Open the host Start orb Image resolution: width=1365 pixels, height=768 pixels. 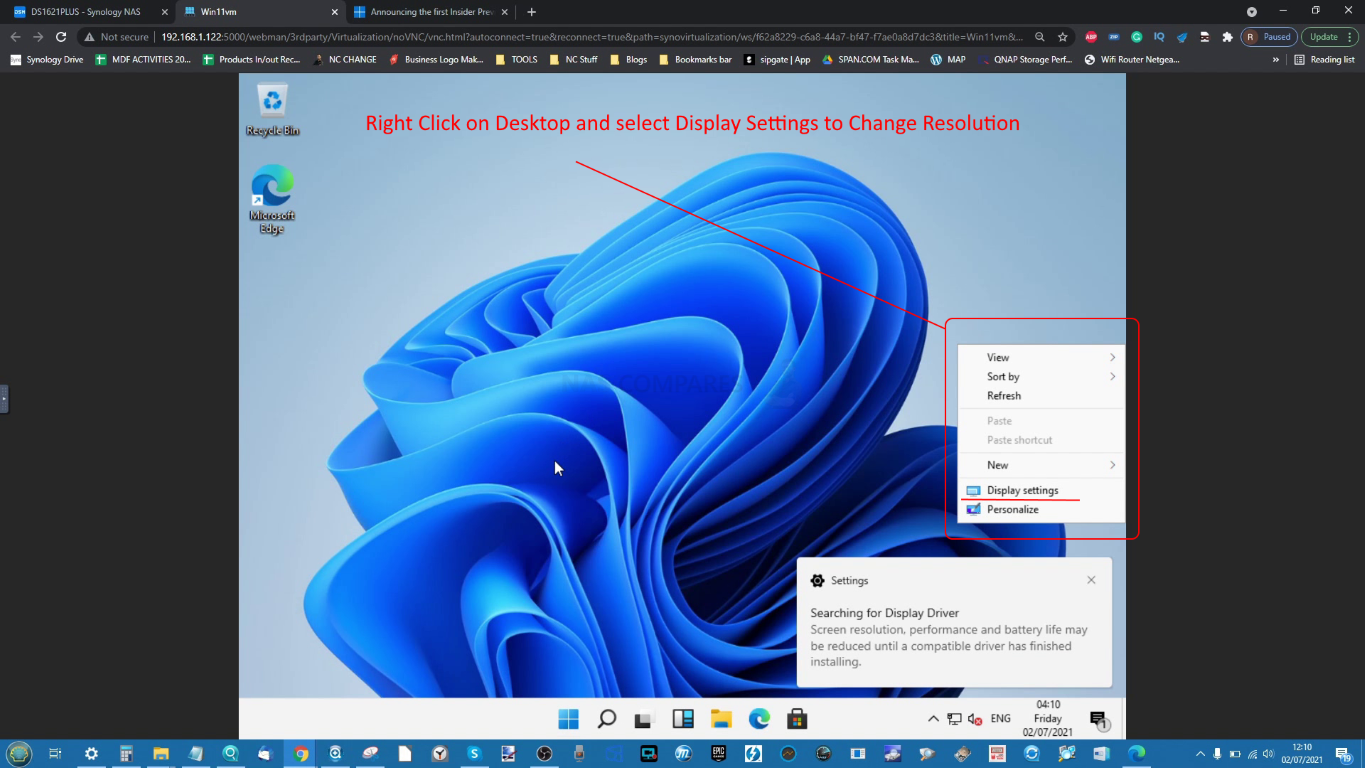[x=19, y=753]
